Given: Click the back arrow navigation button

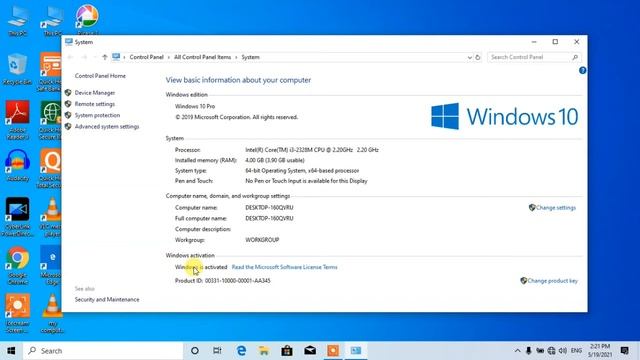Looking at the screenshot, I should tap(70, 57).
